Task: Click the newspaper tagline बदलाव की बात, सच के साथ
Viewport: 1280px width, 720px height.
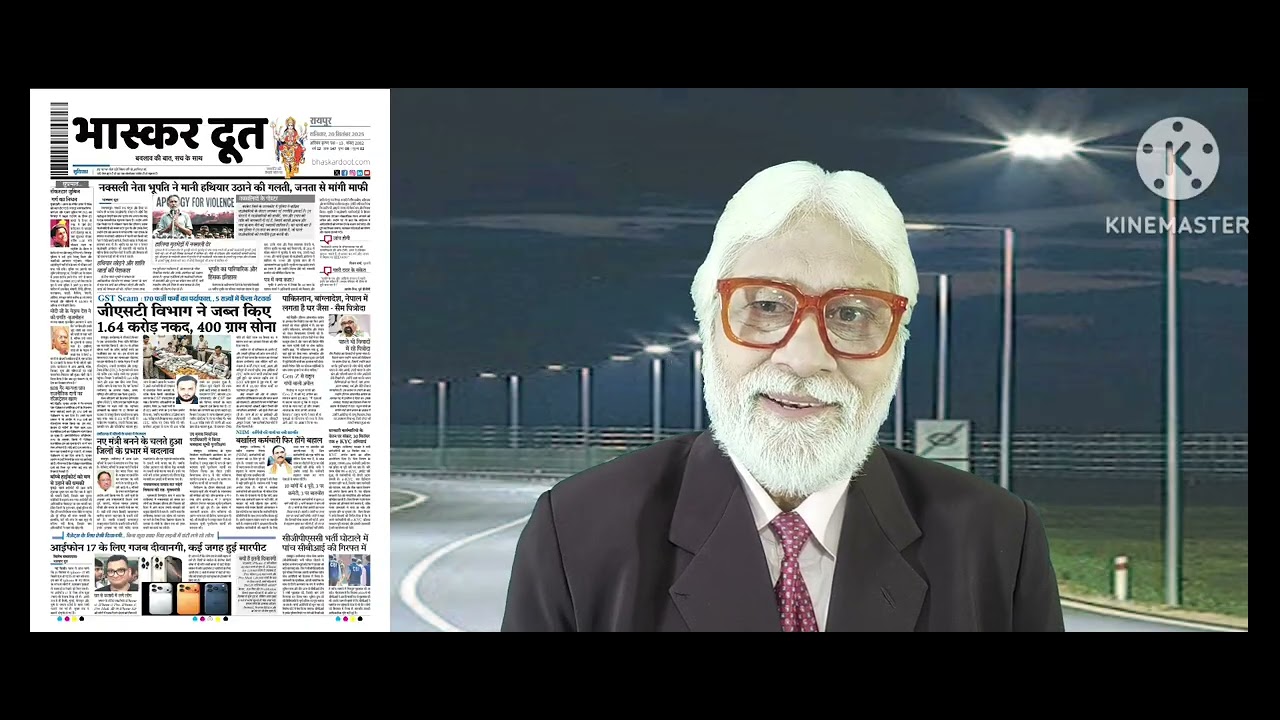Action: coord(170,158)
